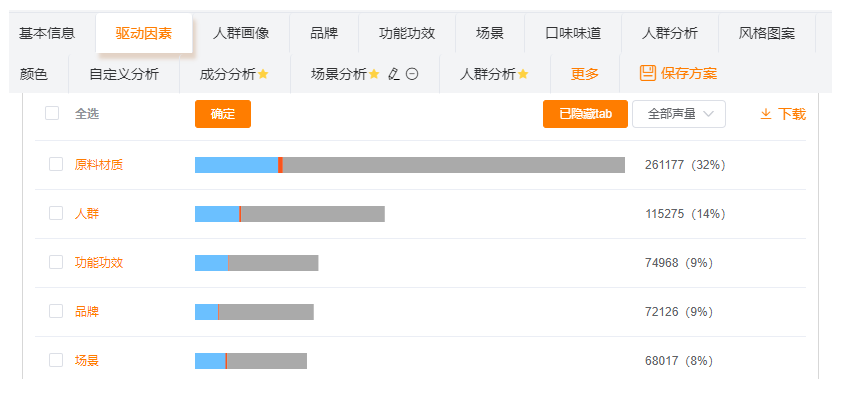Screen dimensions: 842x407
Task: Click the blue segment of 原料材质 bar
Action: (x=236, y=165)
